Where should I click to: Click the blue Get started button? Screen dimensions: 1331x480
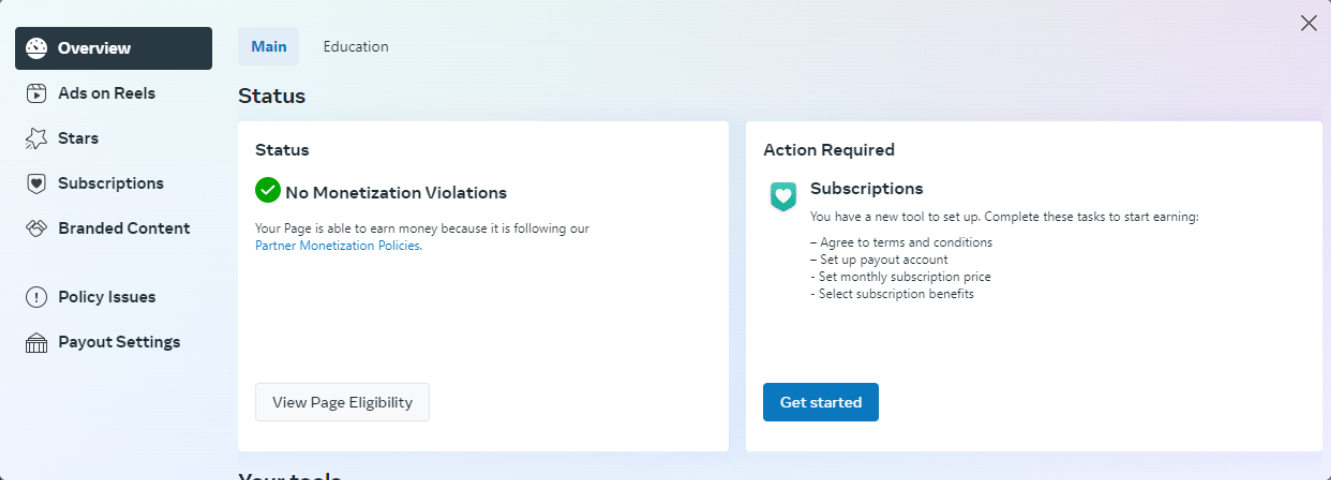tap(820, 402)
